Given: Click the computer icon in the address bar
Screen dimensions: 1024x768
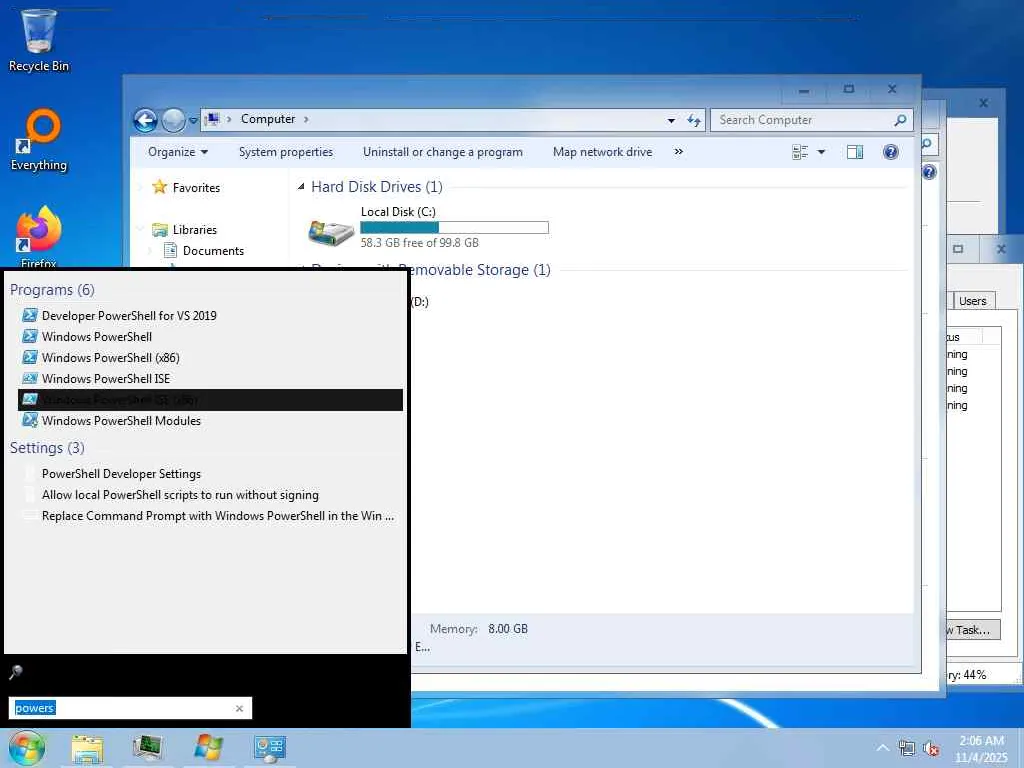Looking at the screenshot, I should [212, 120].
